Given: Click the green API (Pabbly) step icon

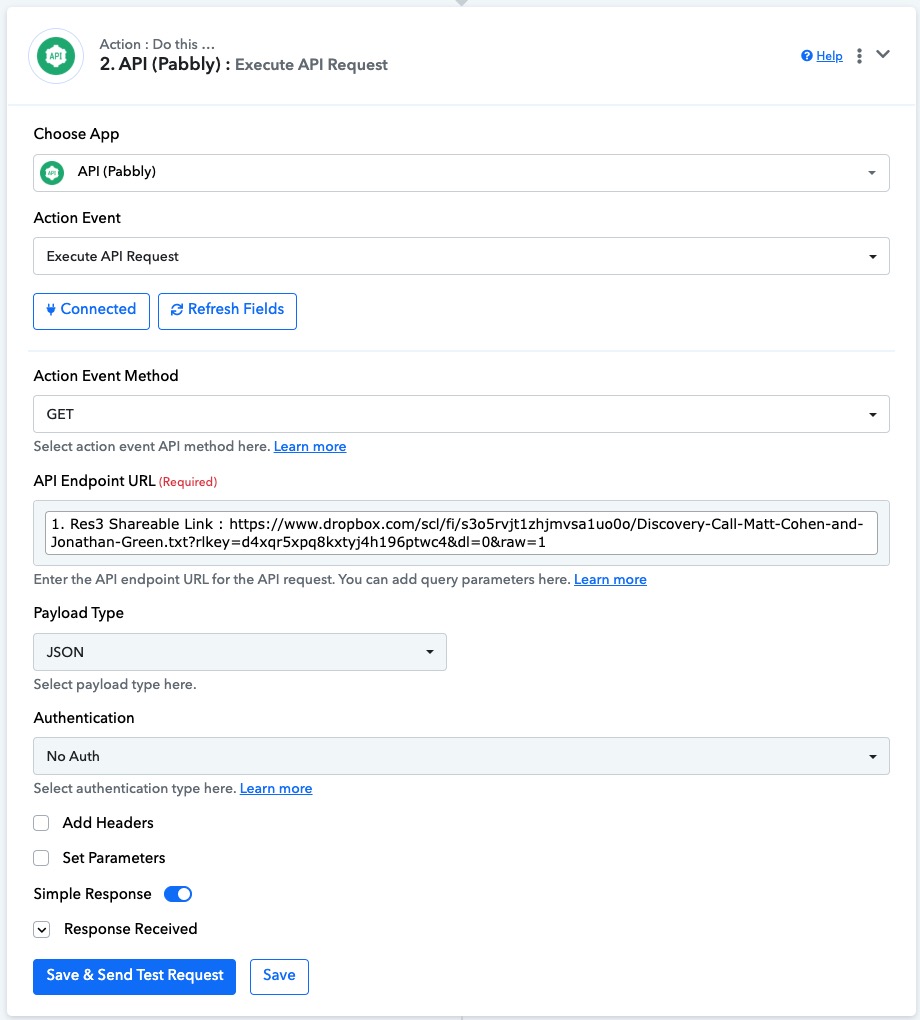Looking at the screenshot, I should [x=56, y=56].
